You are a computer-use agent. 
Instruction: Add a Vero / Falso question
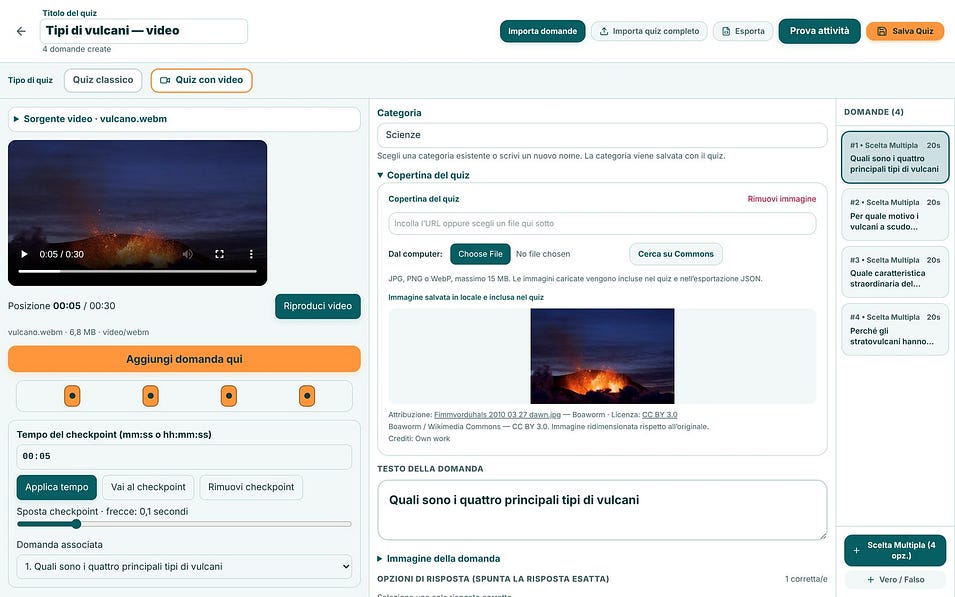pos(895,580)
